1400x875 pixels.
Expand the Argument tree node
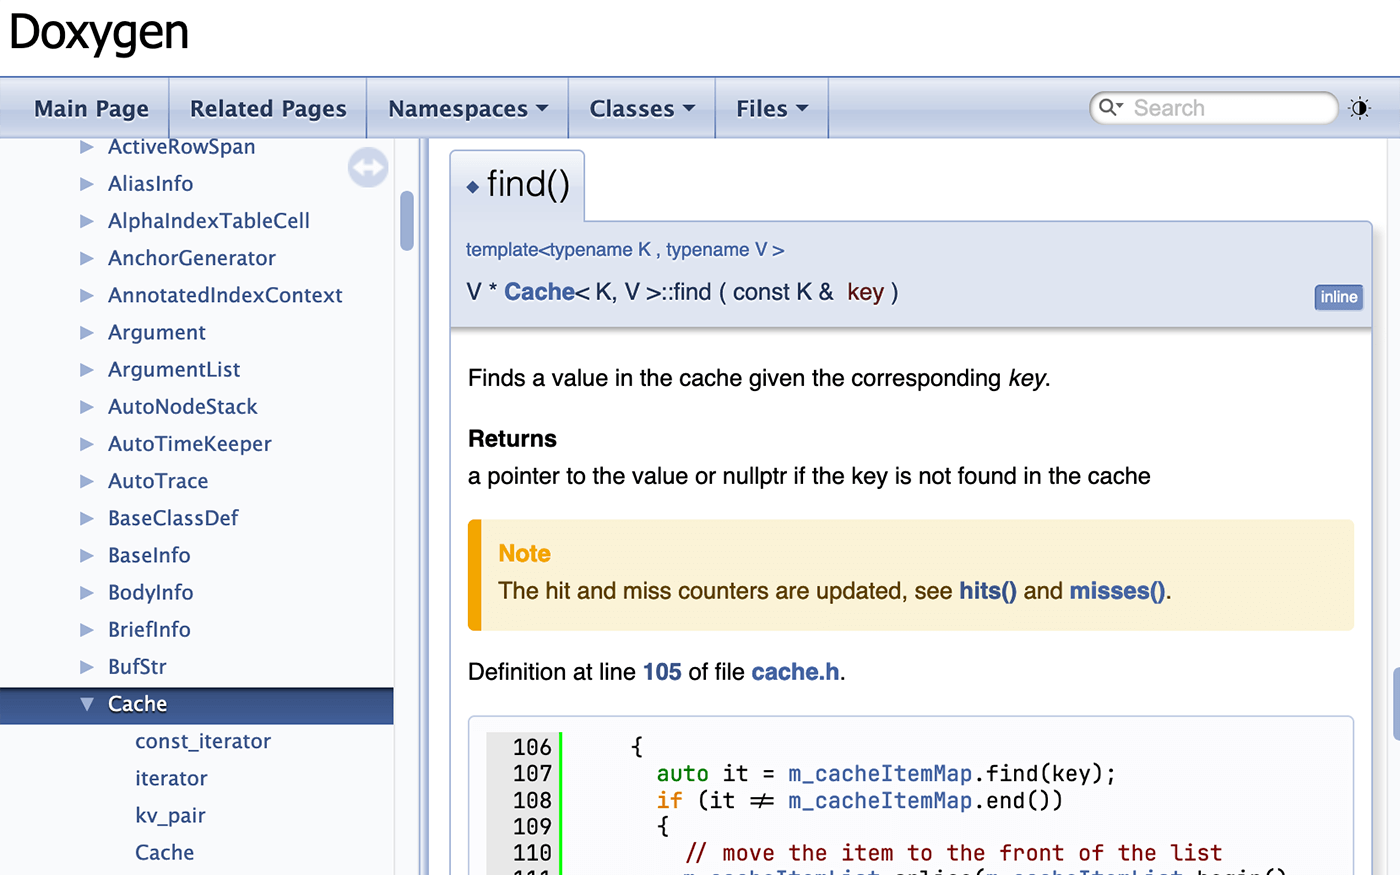tap(87, 332)
